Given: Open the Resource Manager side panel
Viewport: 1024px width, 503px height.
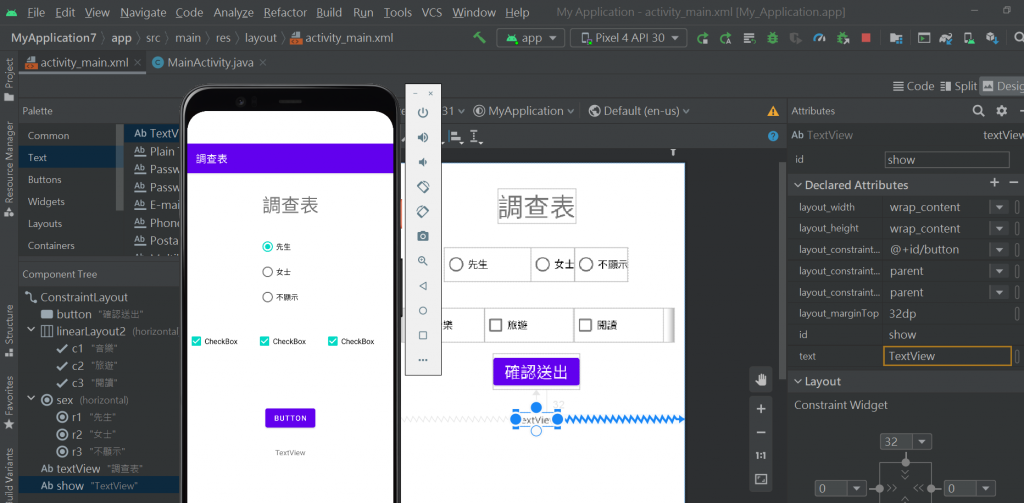Looking at the screenshot, I should (x=9, y=169).
